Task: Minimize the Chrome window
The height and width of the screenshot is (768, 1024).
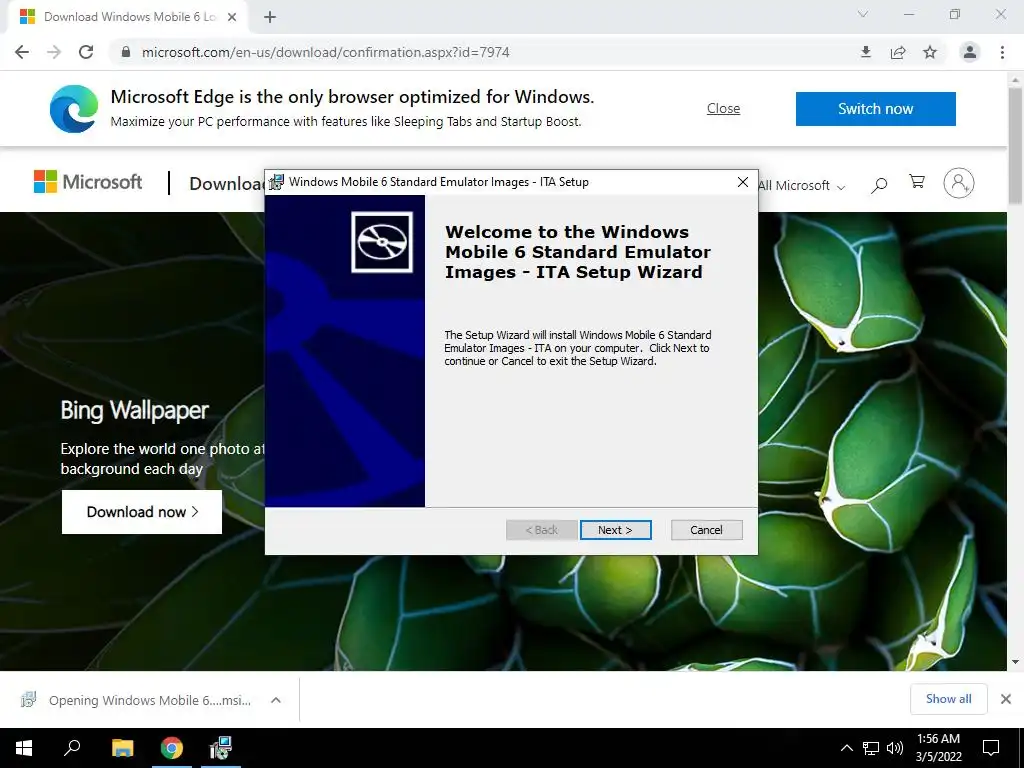Action: pyautogui.click(x=909, y=14)
